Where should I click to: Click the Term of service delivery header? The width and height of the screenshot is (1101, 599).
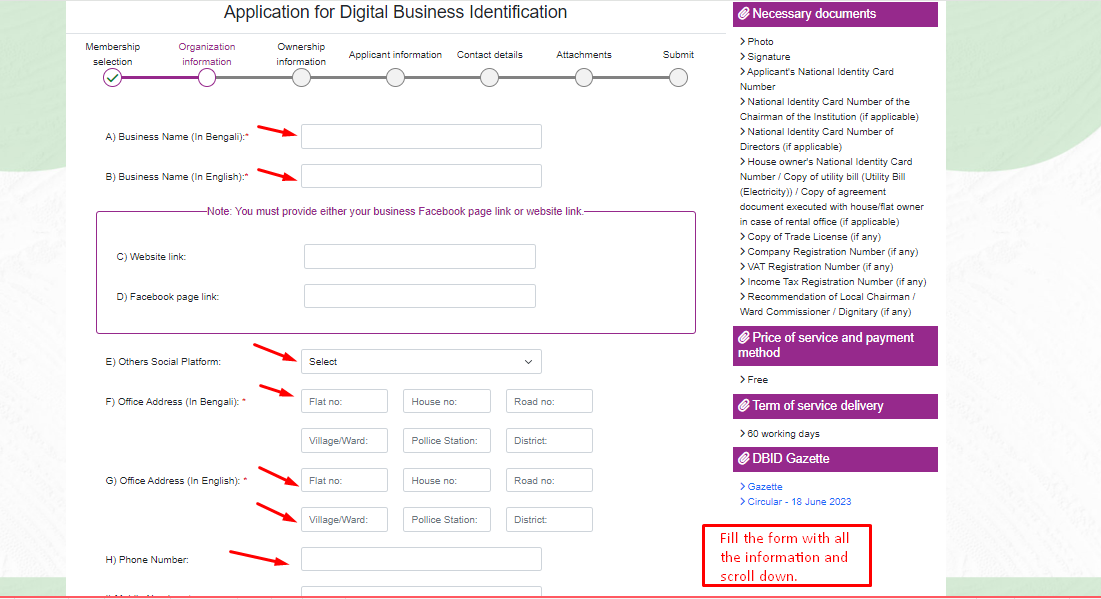click(x=835, y=406)
